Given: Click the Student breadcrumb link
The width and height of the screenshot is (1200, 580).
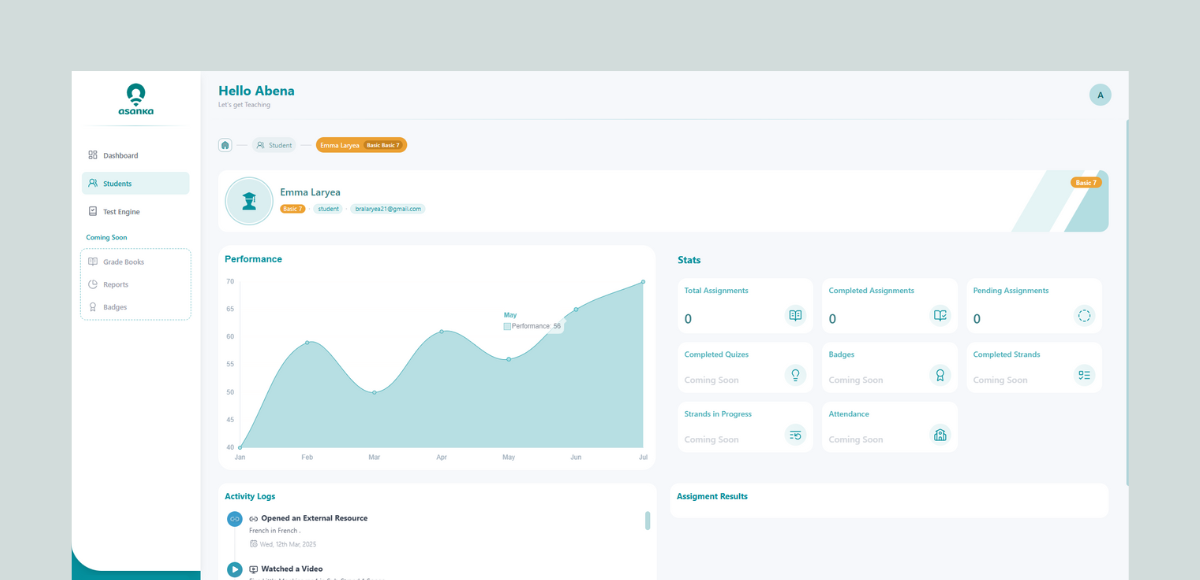Looking at the screenshot, I should tap(274, 145).
